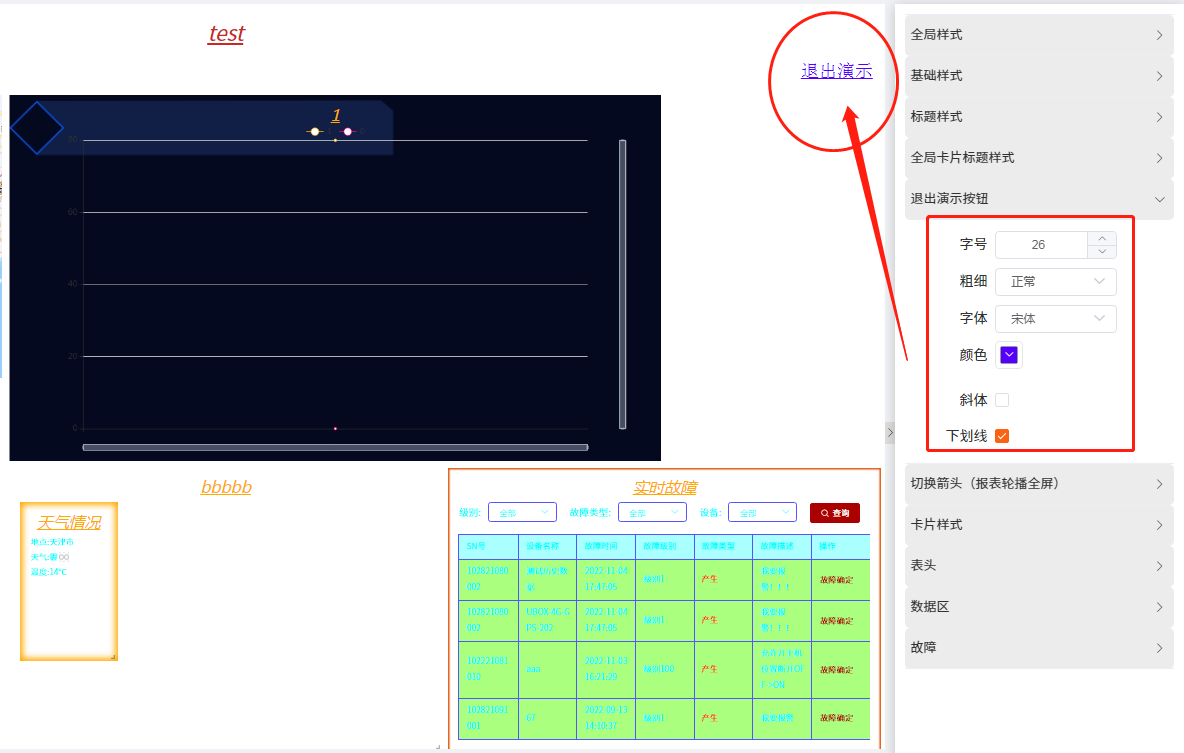Image resolution: width=1184 pixels, height=753 pixels.
Task: Toggle chart legend series 1 marker
Action: [315, 131]
